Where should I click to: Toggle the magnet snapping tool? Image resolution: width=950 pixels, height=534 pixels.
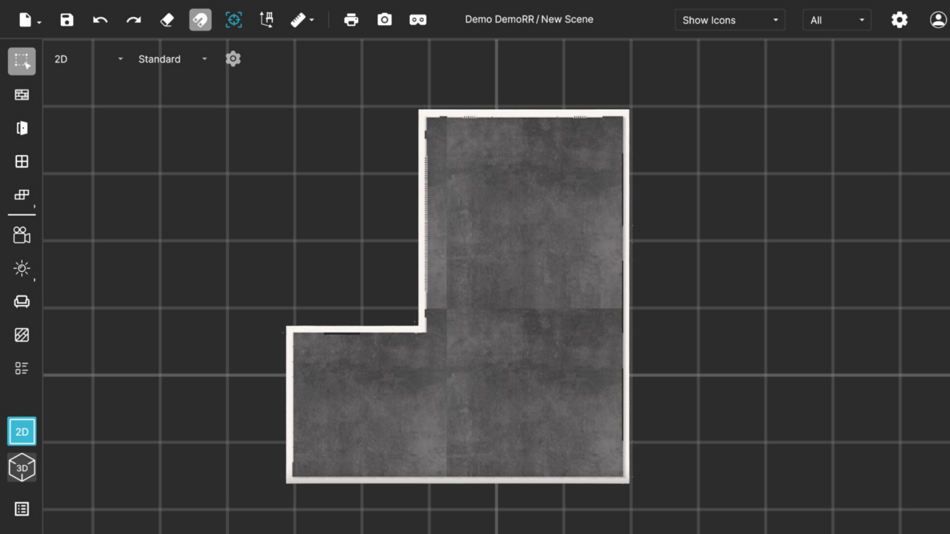(x=200, y=20)
